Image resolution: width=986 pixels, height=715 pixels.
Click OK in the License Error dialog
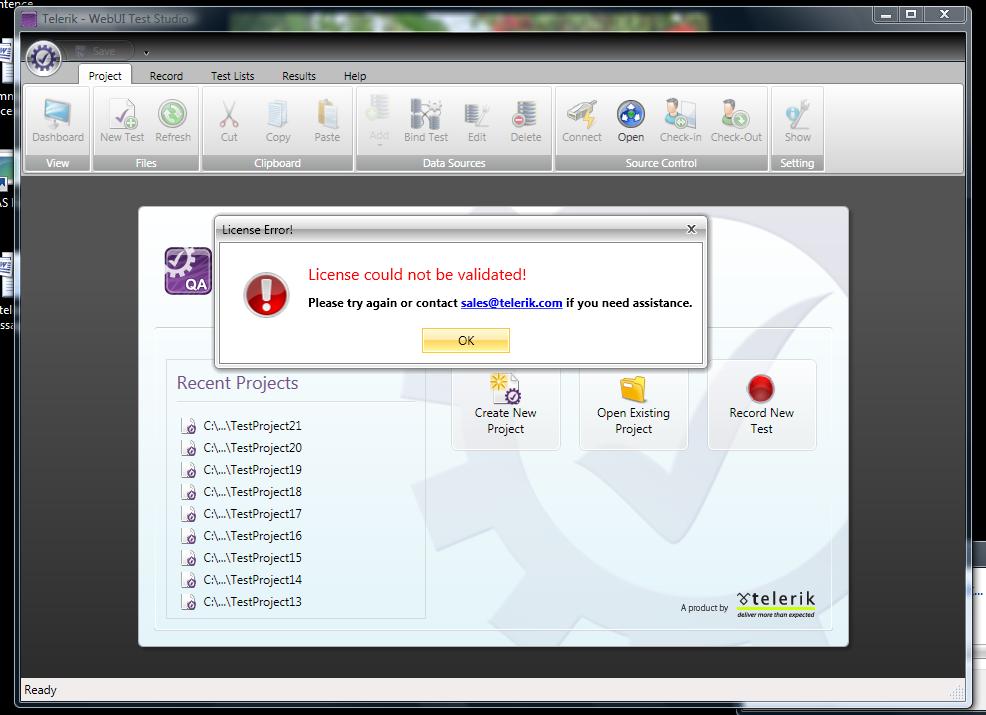coord(466,340)
